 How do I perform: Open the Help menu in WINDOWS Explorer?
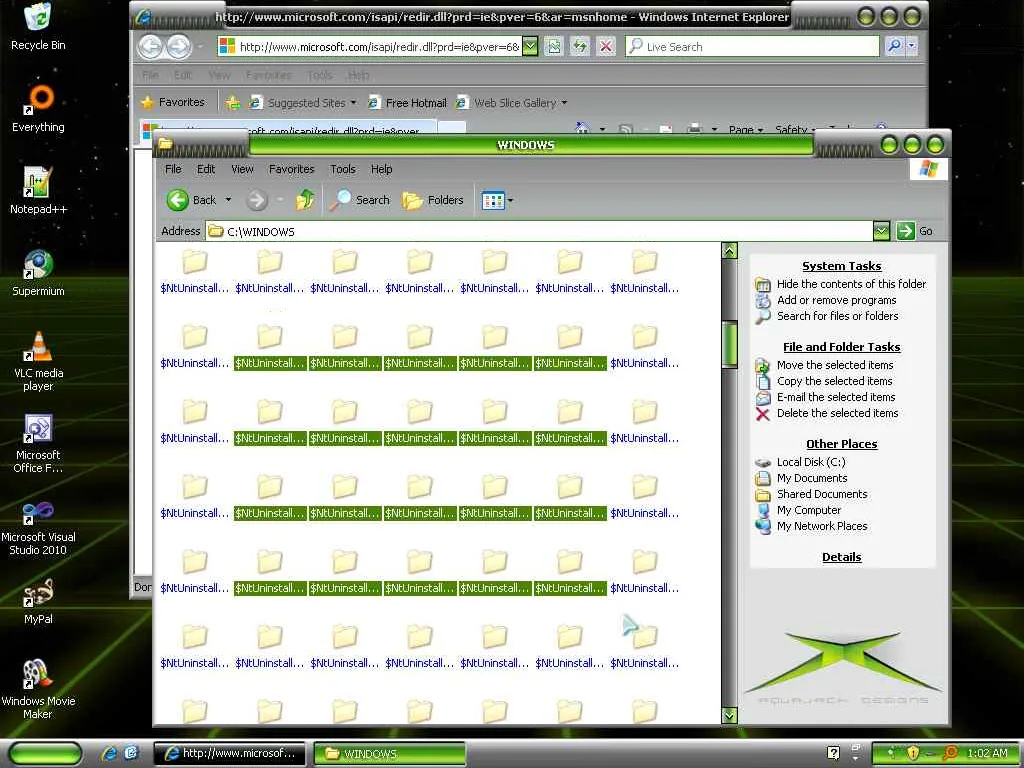click(381, 169)
